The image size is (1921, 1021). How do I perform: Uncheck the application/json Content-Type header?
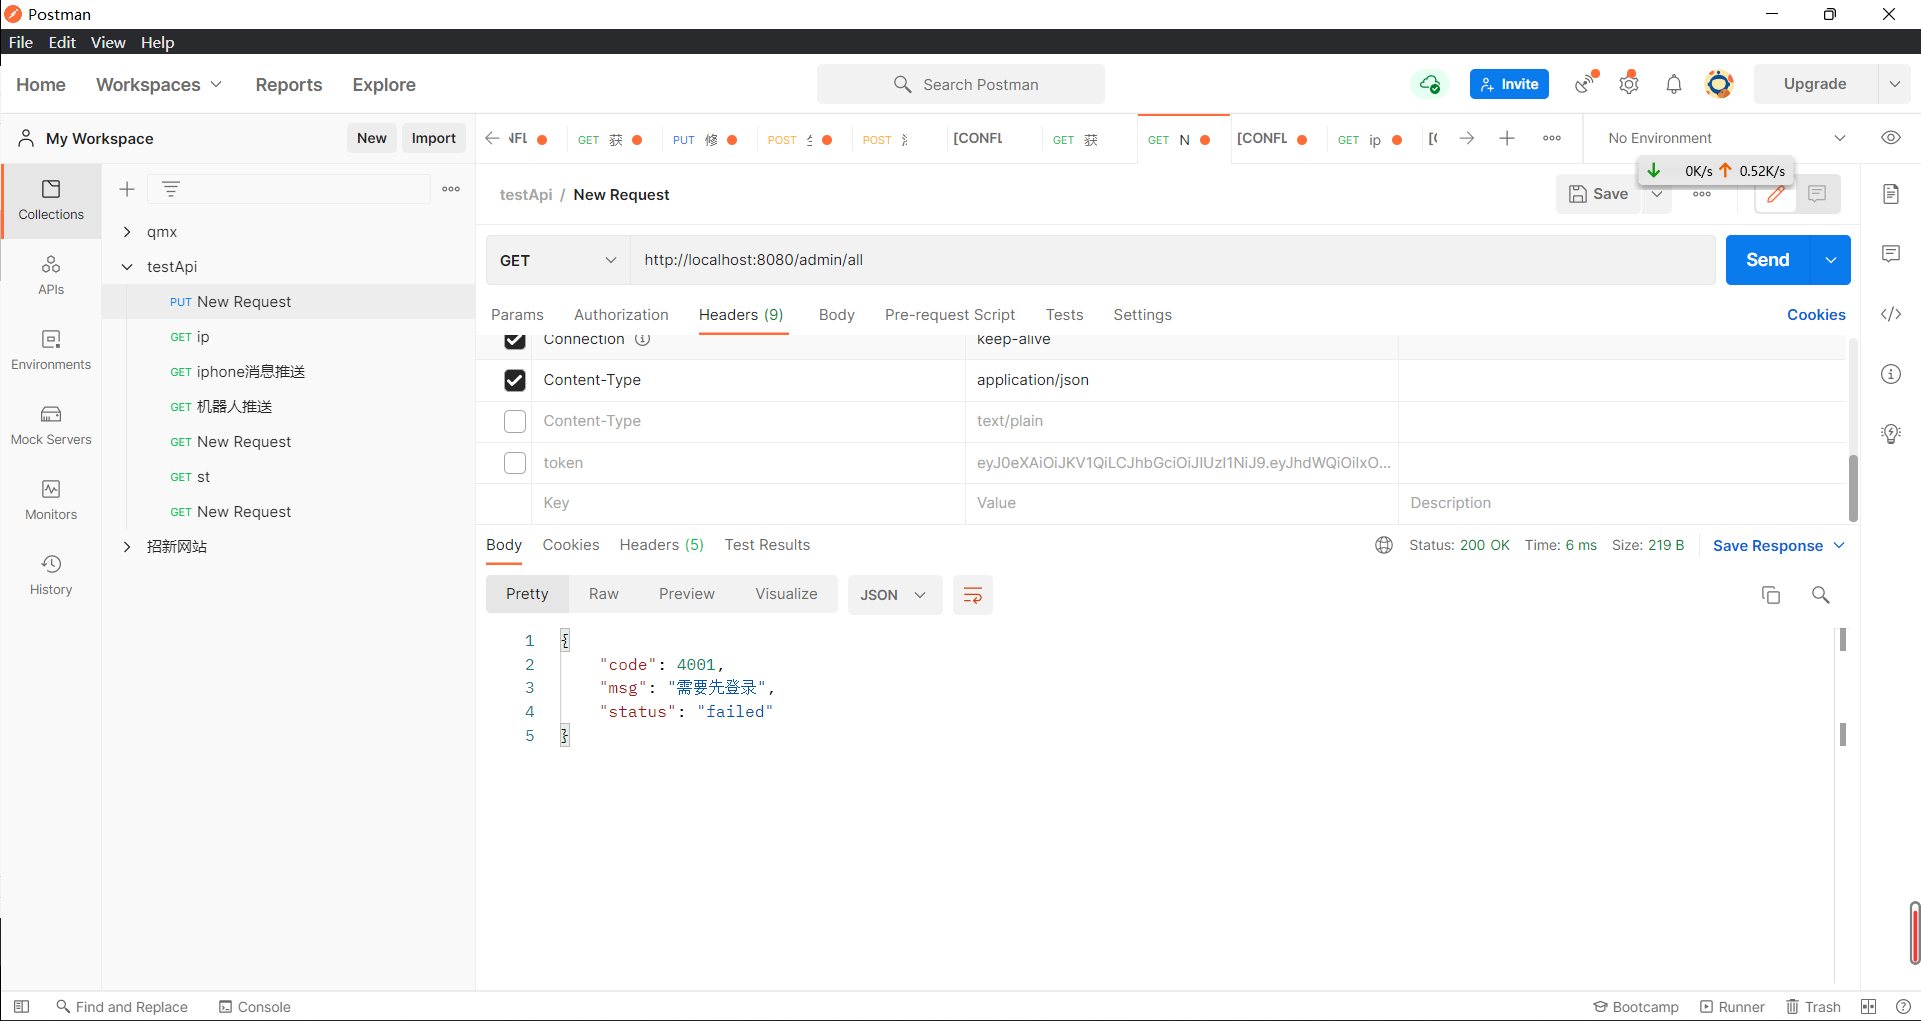point(515,380)
